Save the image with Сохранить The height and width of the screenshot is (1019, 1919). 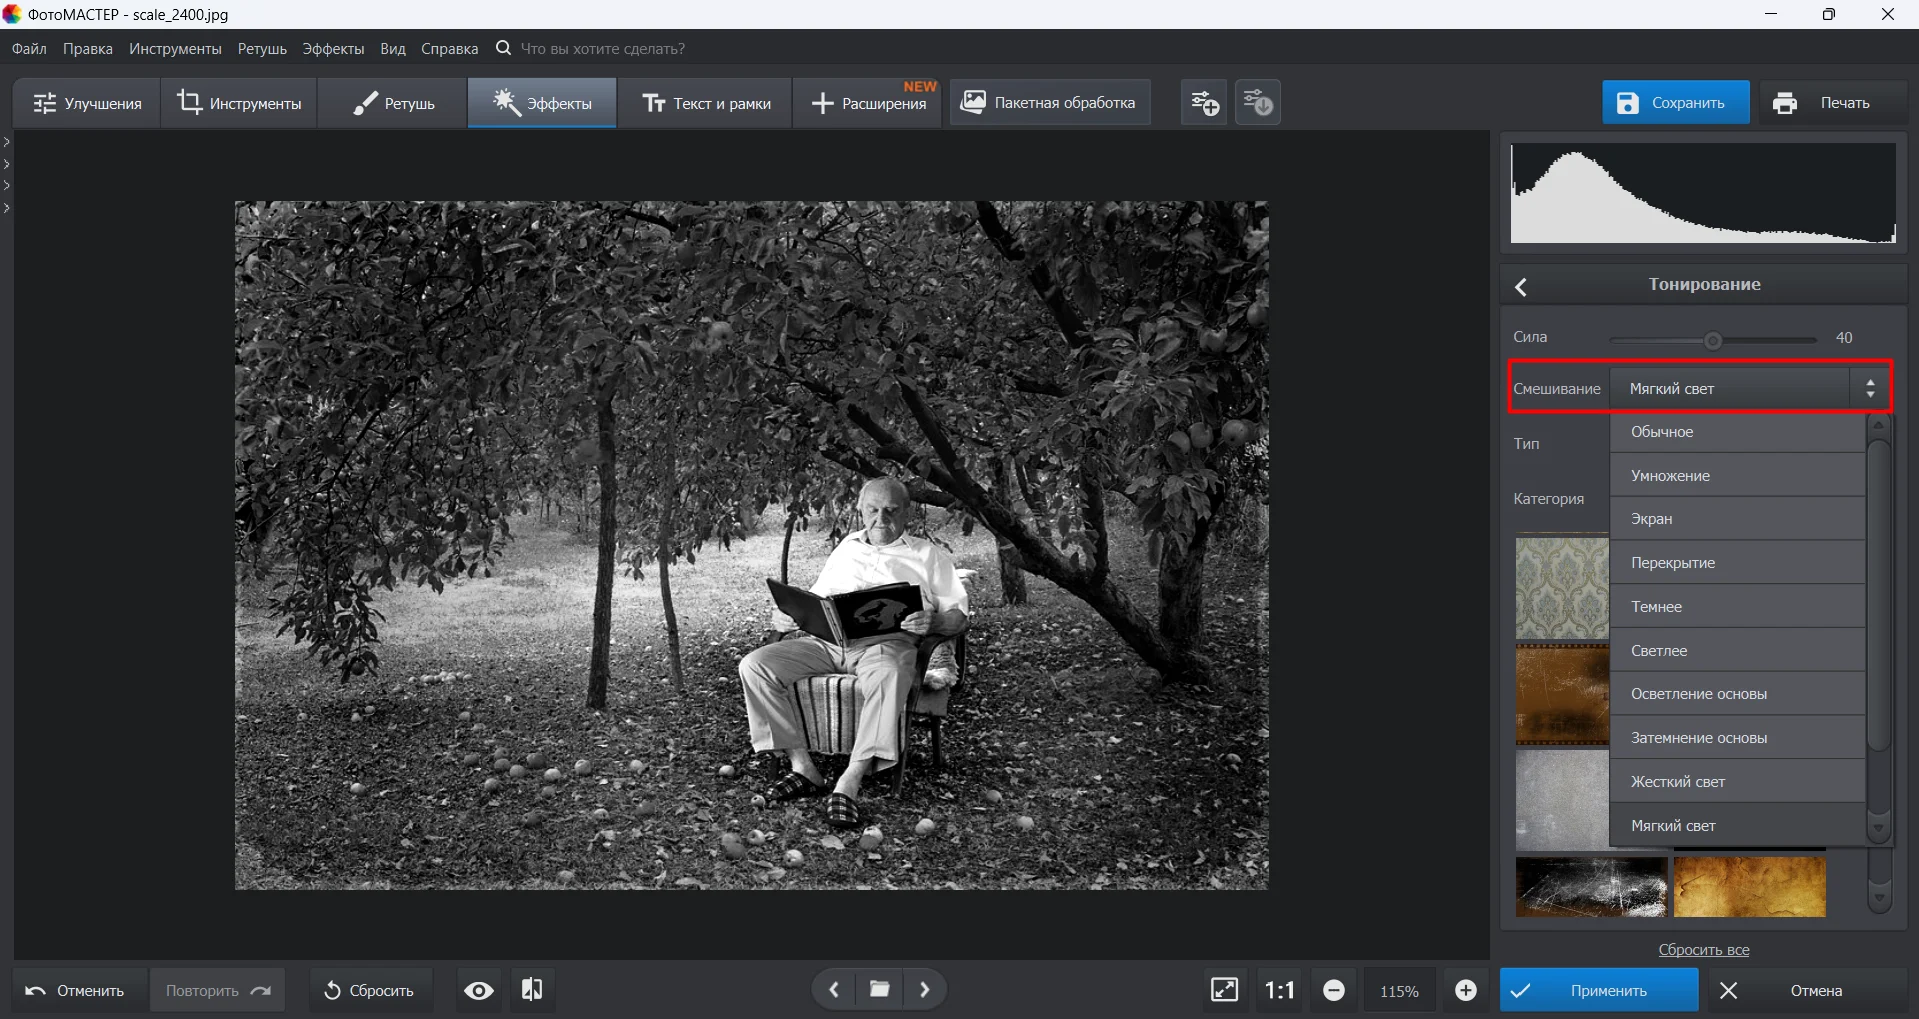tap(1675, 102)
